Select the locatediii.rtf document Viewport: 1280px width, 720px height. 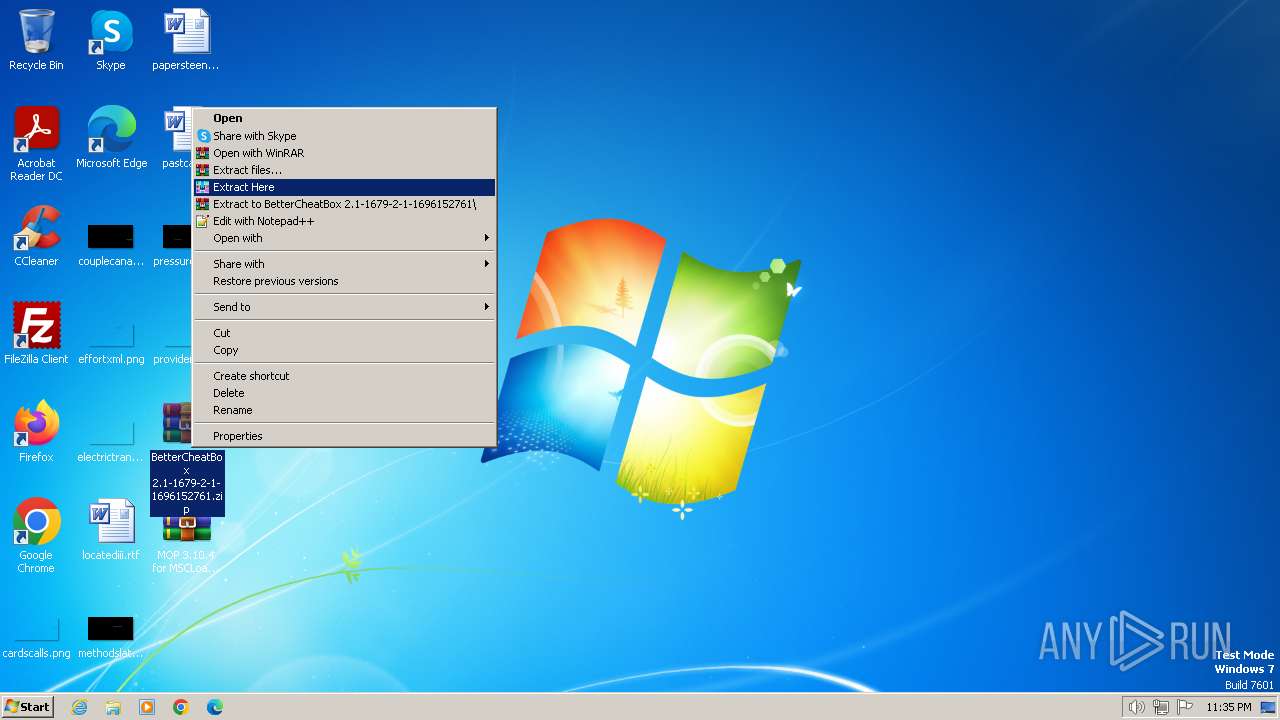111,530
